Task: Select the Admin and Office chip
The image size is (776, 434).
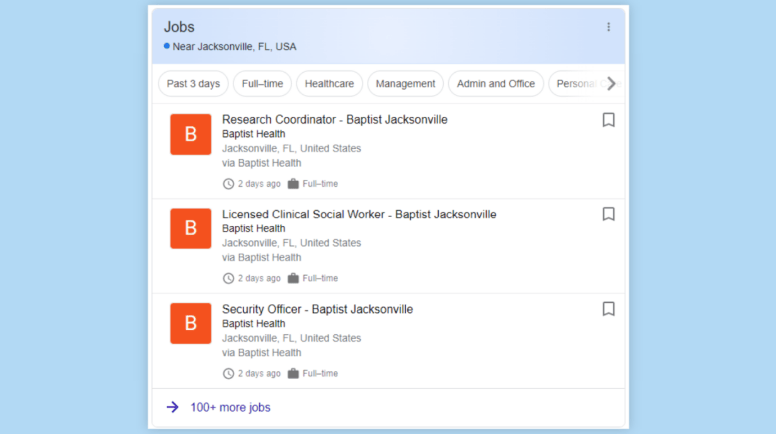Action: (495, 84)
